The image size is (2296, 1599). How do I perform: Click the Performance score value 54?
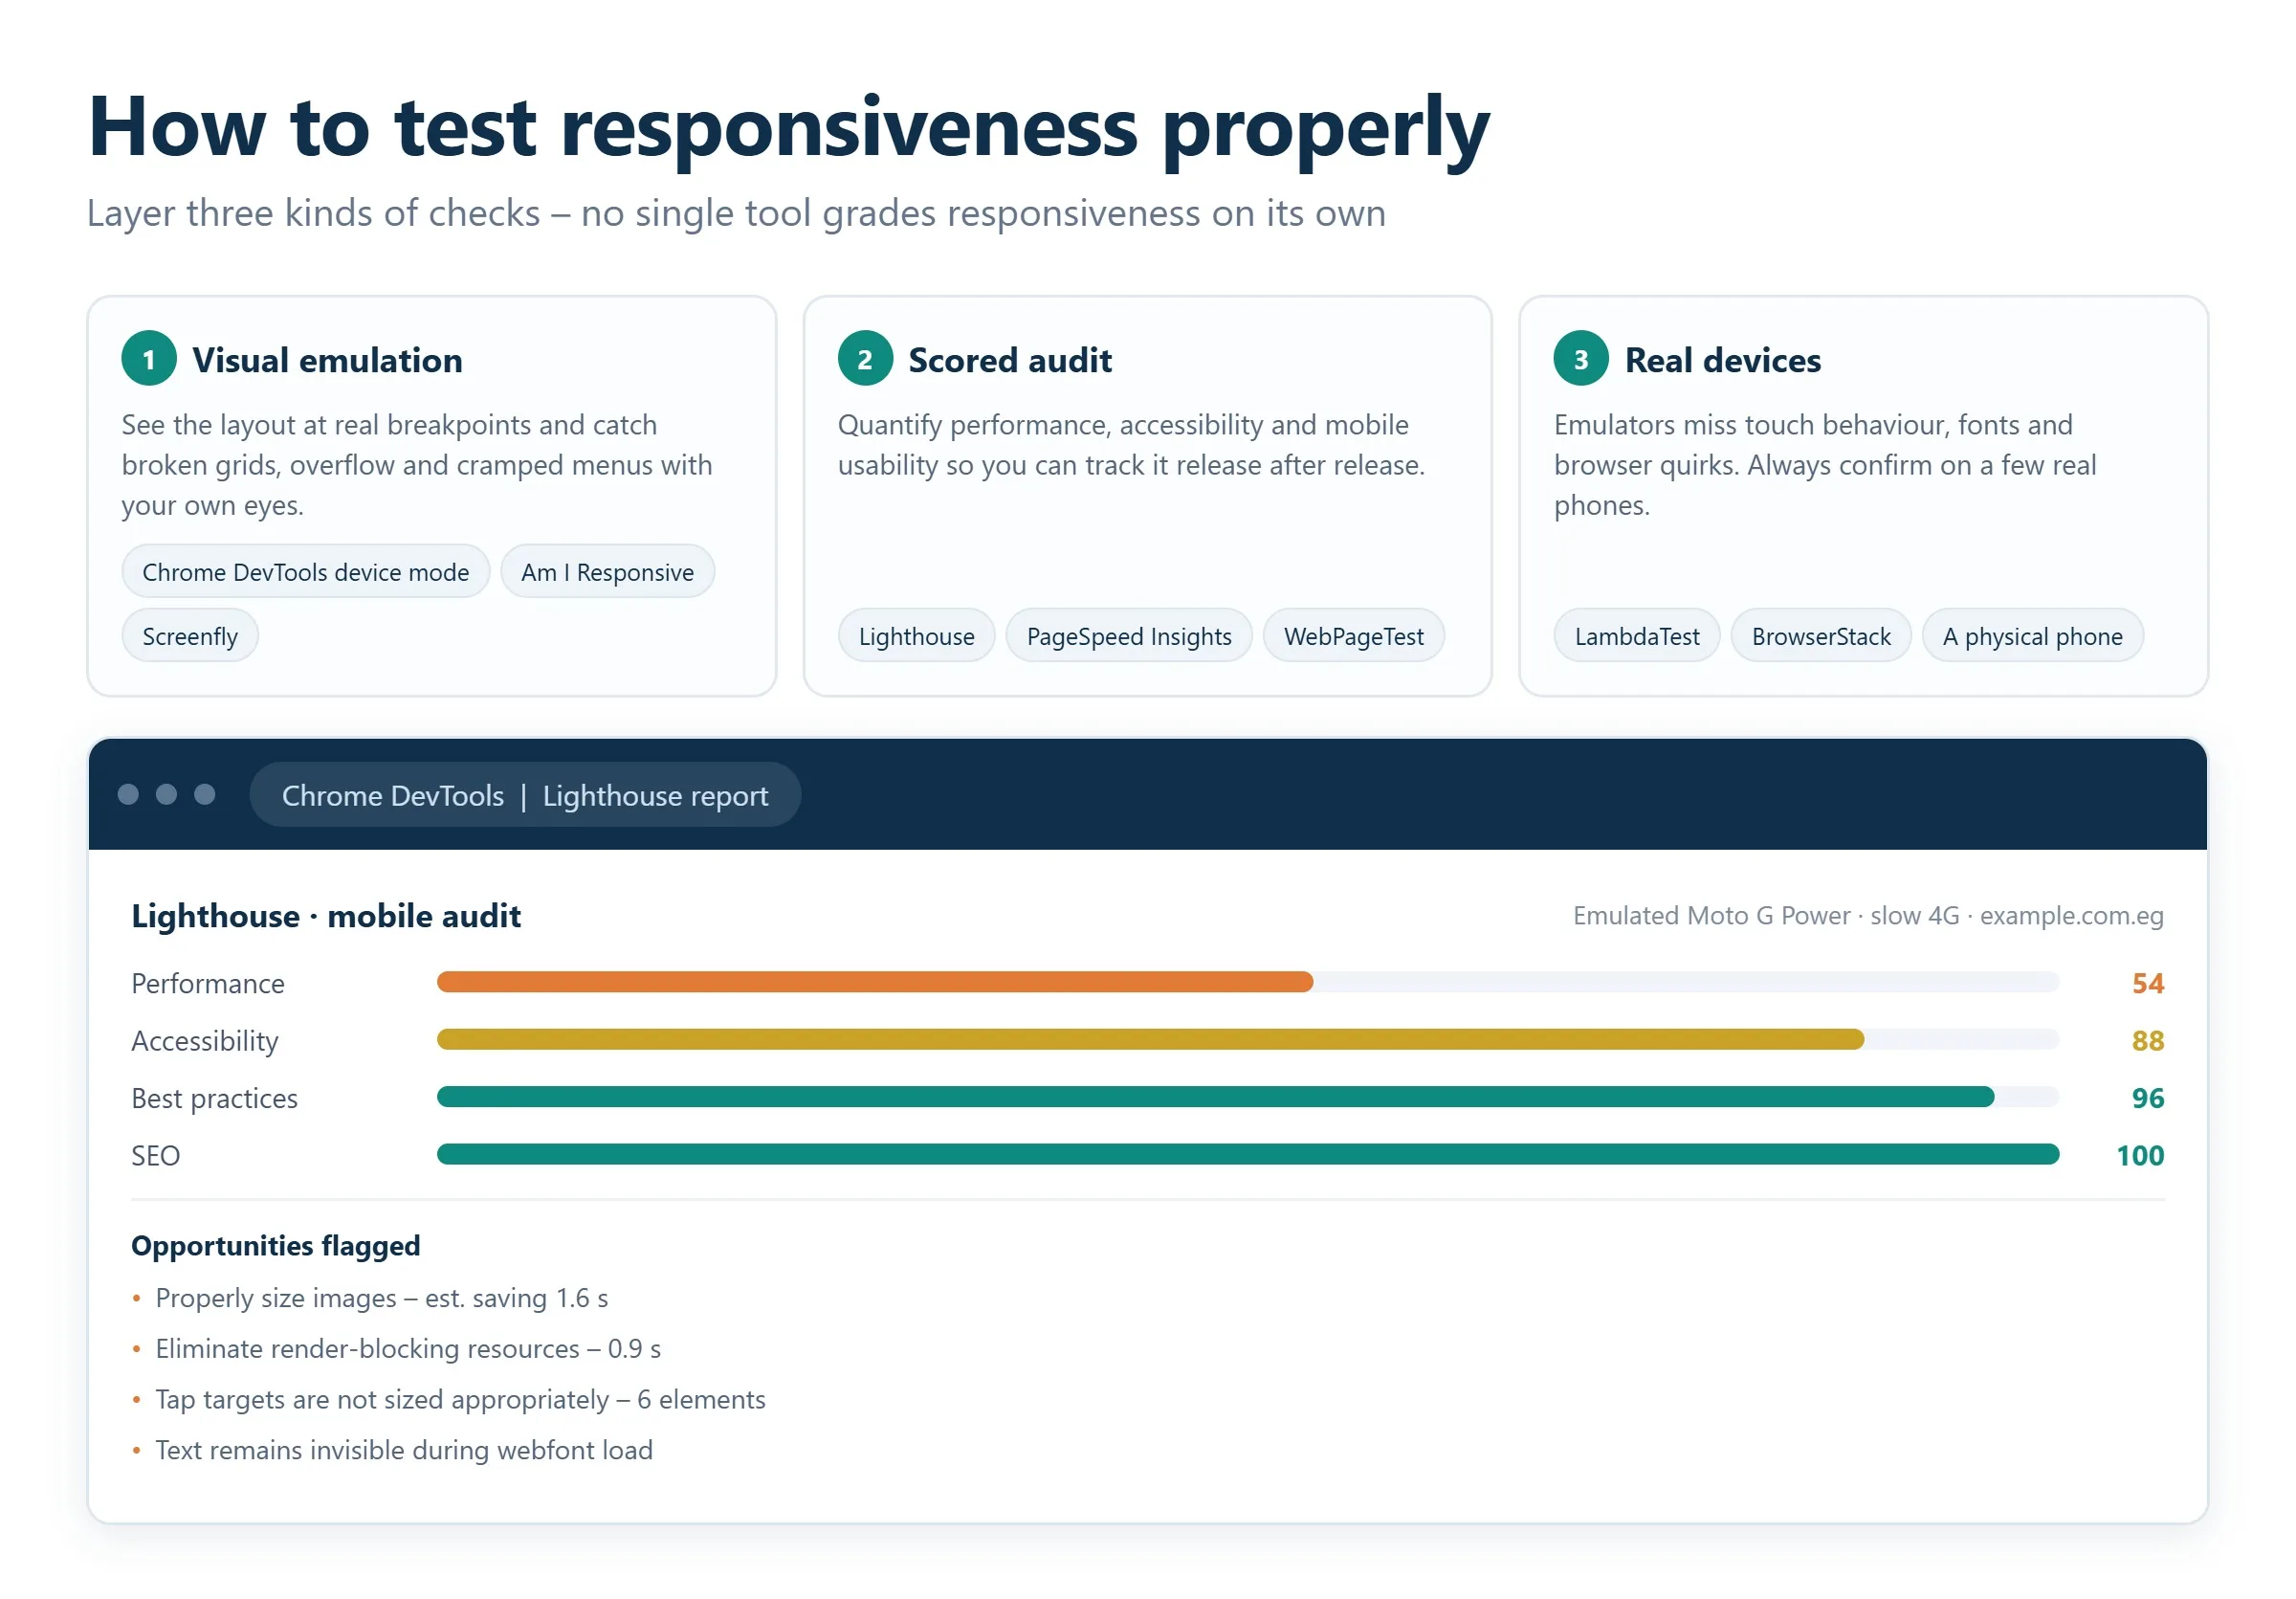[2147, 983]
